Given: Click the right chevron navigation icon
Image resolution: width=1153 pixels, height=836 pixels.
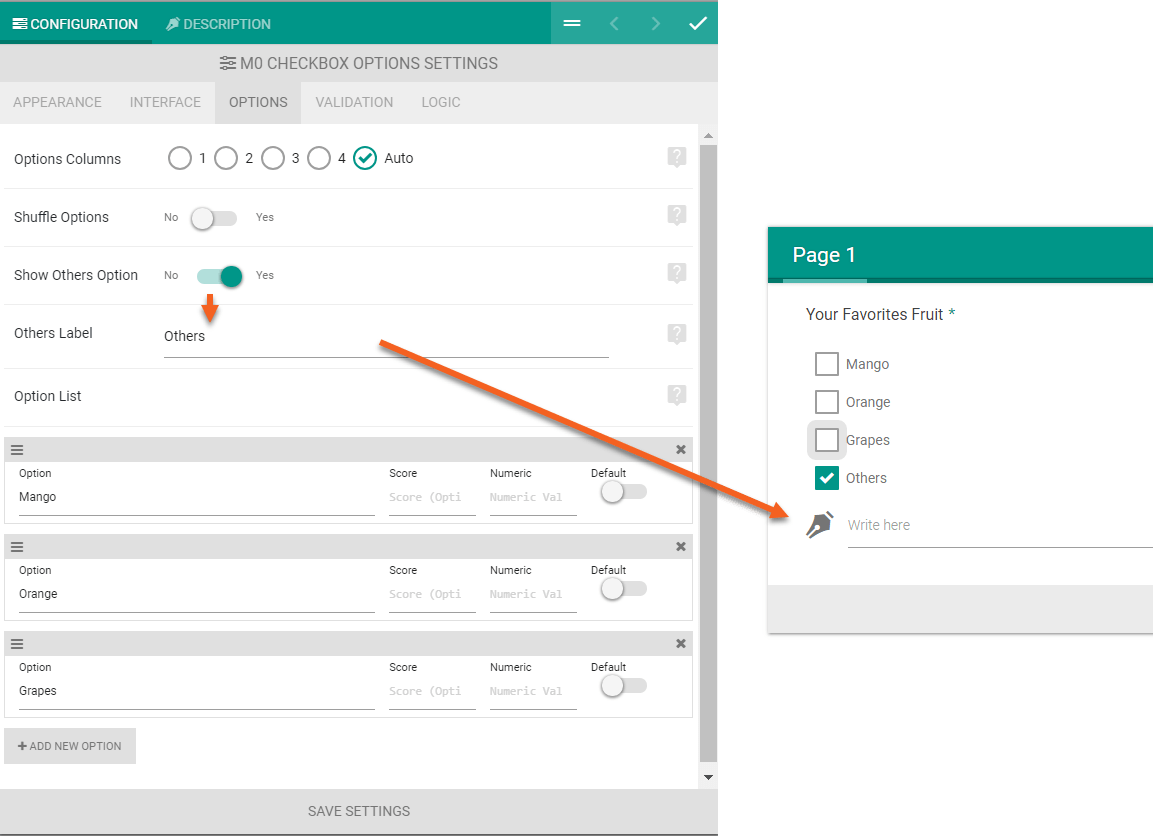Looking at the screenshot, I should point(656,22).
